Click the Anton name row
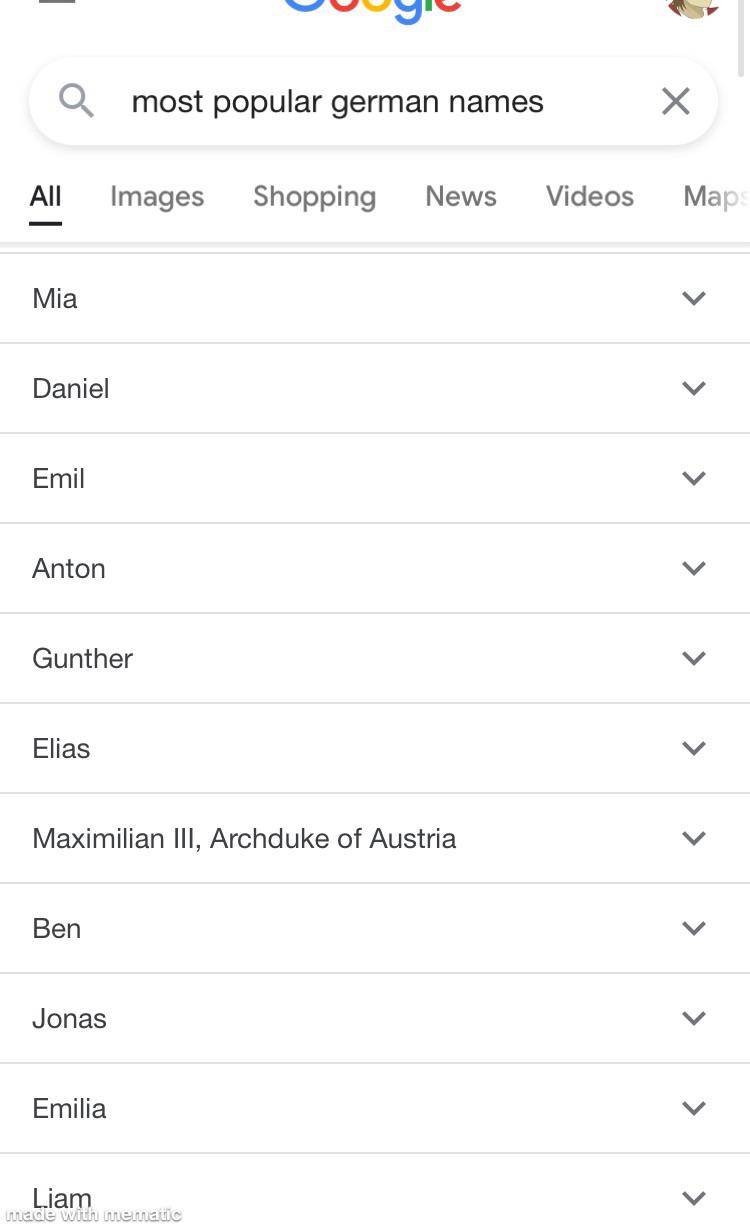Viewport: 750px width, 1226px height. 69,568
